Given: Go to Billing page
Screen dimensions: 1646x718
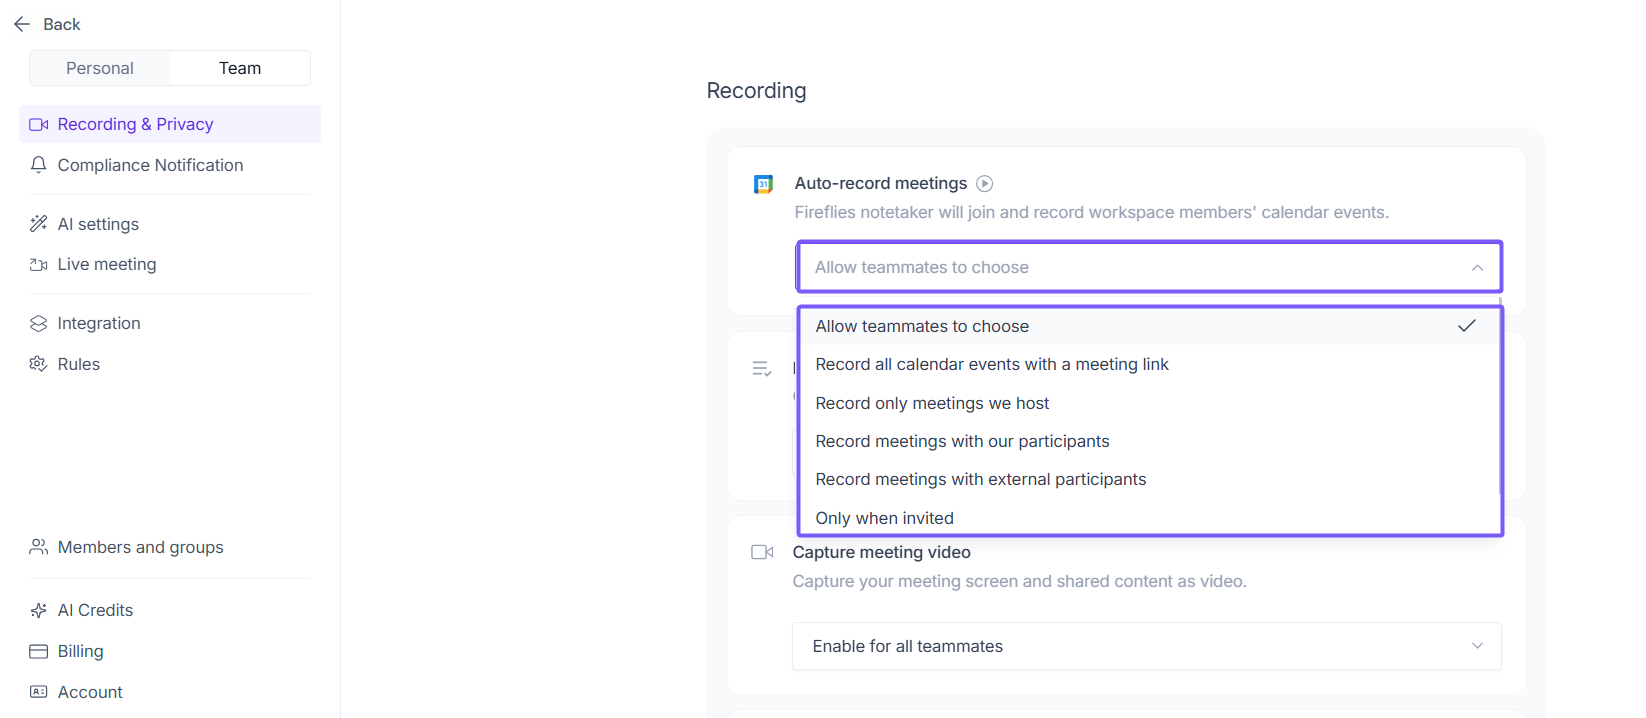Looking at the screenshot, I should tap(80, 651).
